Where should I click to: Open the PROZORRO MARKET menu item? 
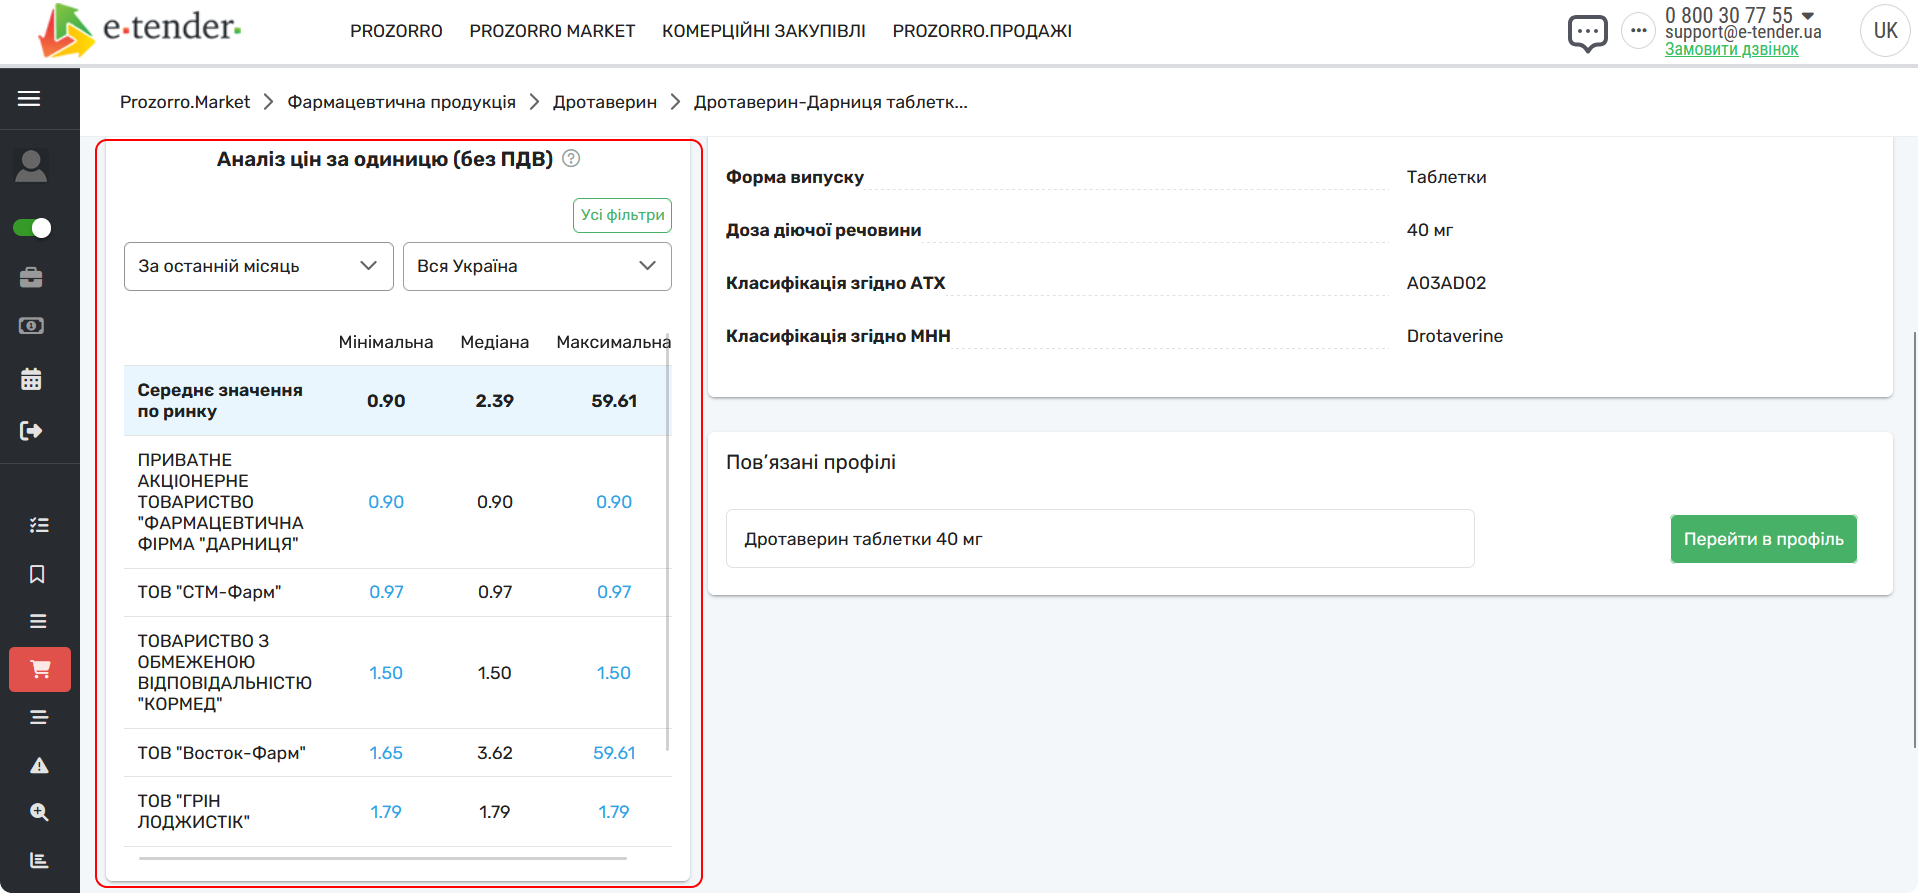click(552, 31)
